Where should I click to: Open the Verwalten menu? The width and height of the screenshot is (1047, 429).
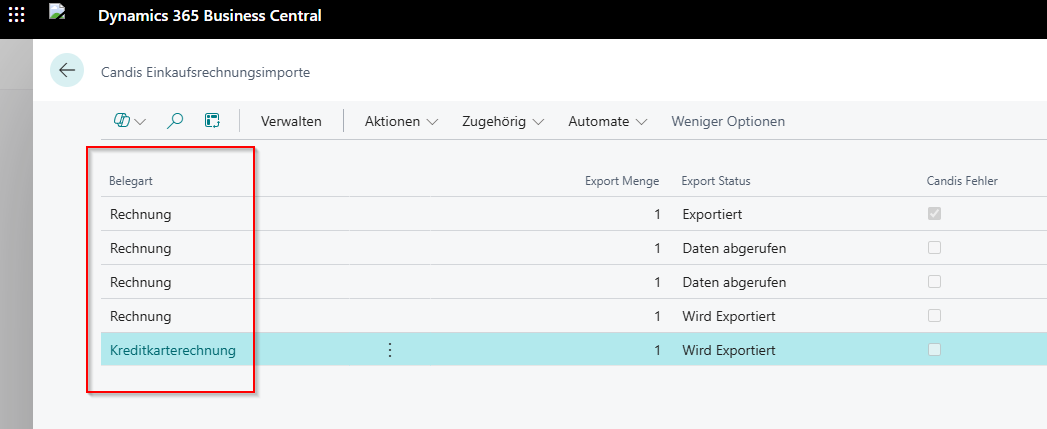tap(291, 121)
